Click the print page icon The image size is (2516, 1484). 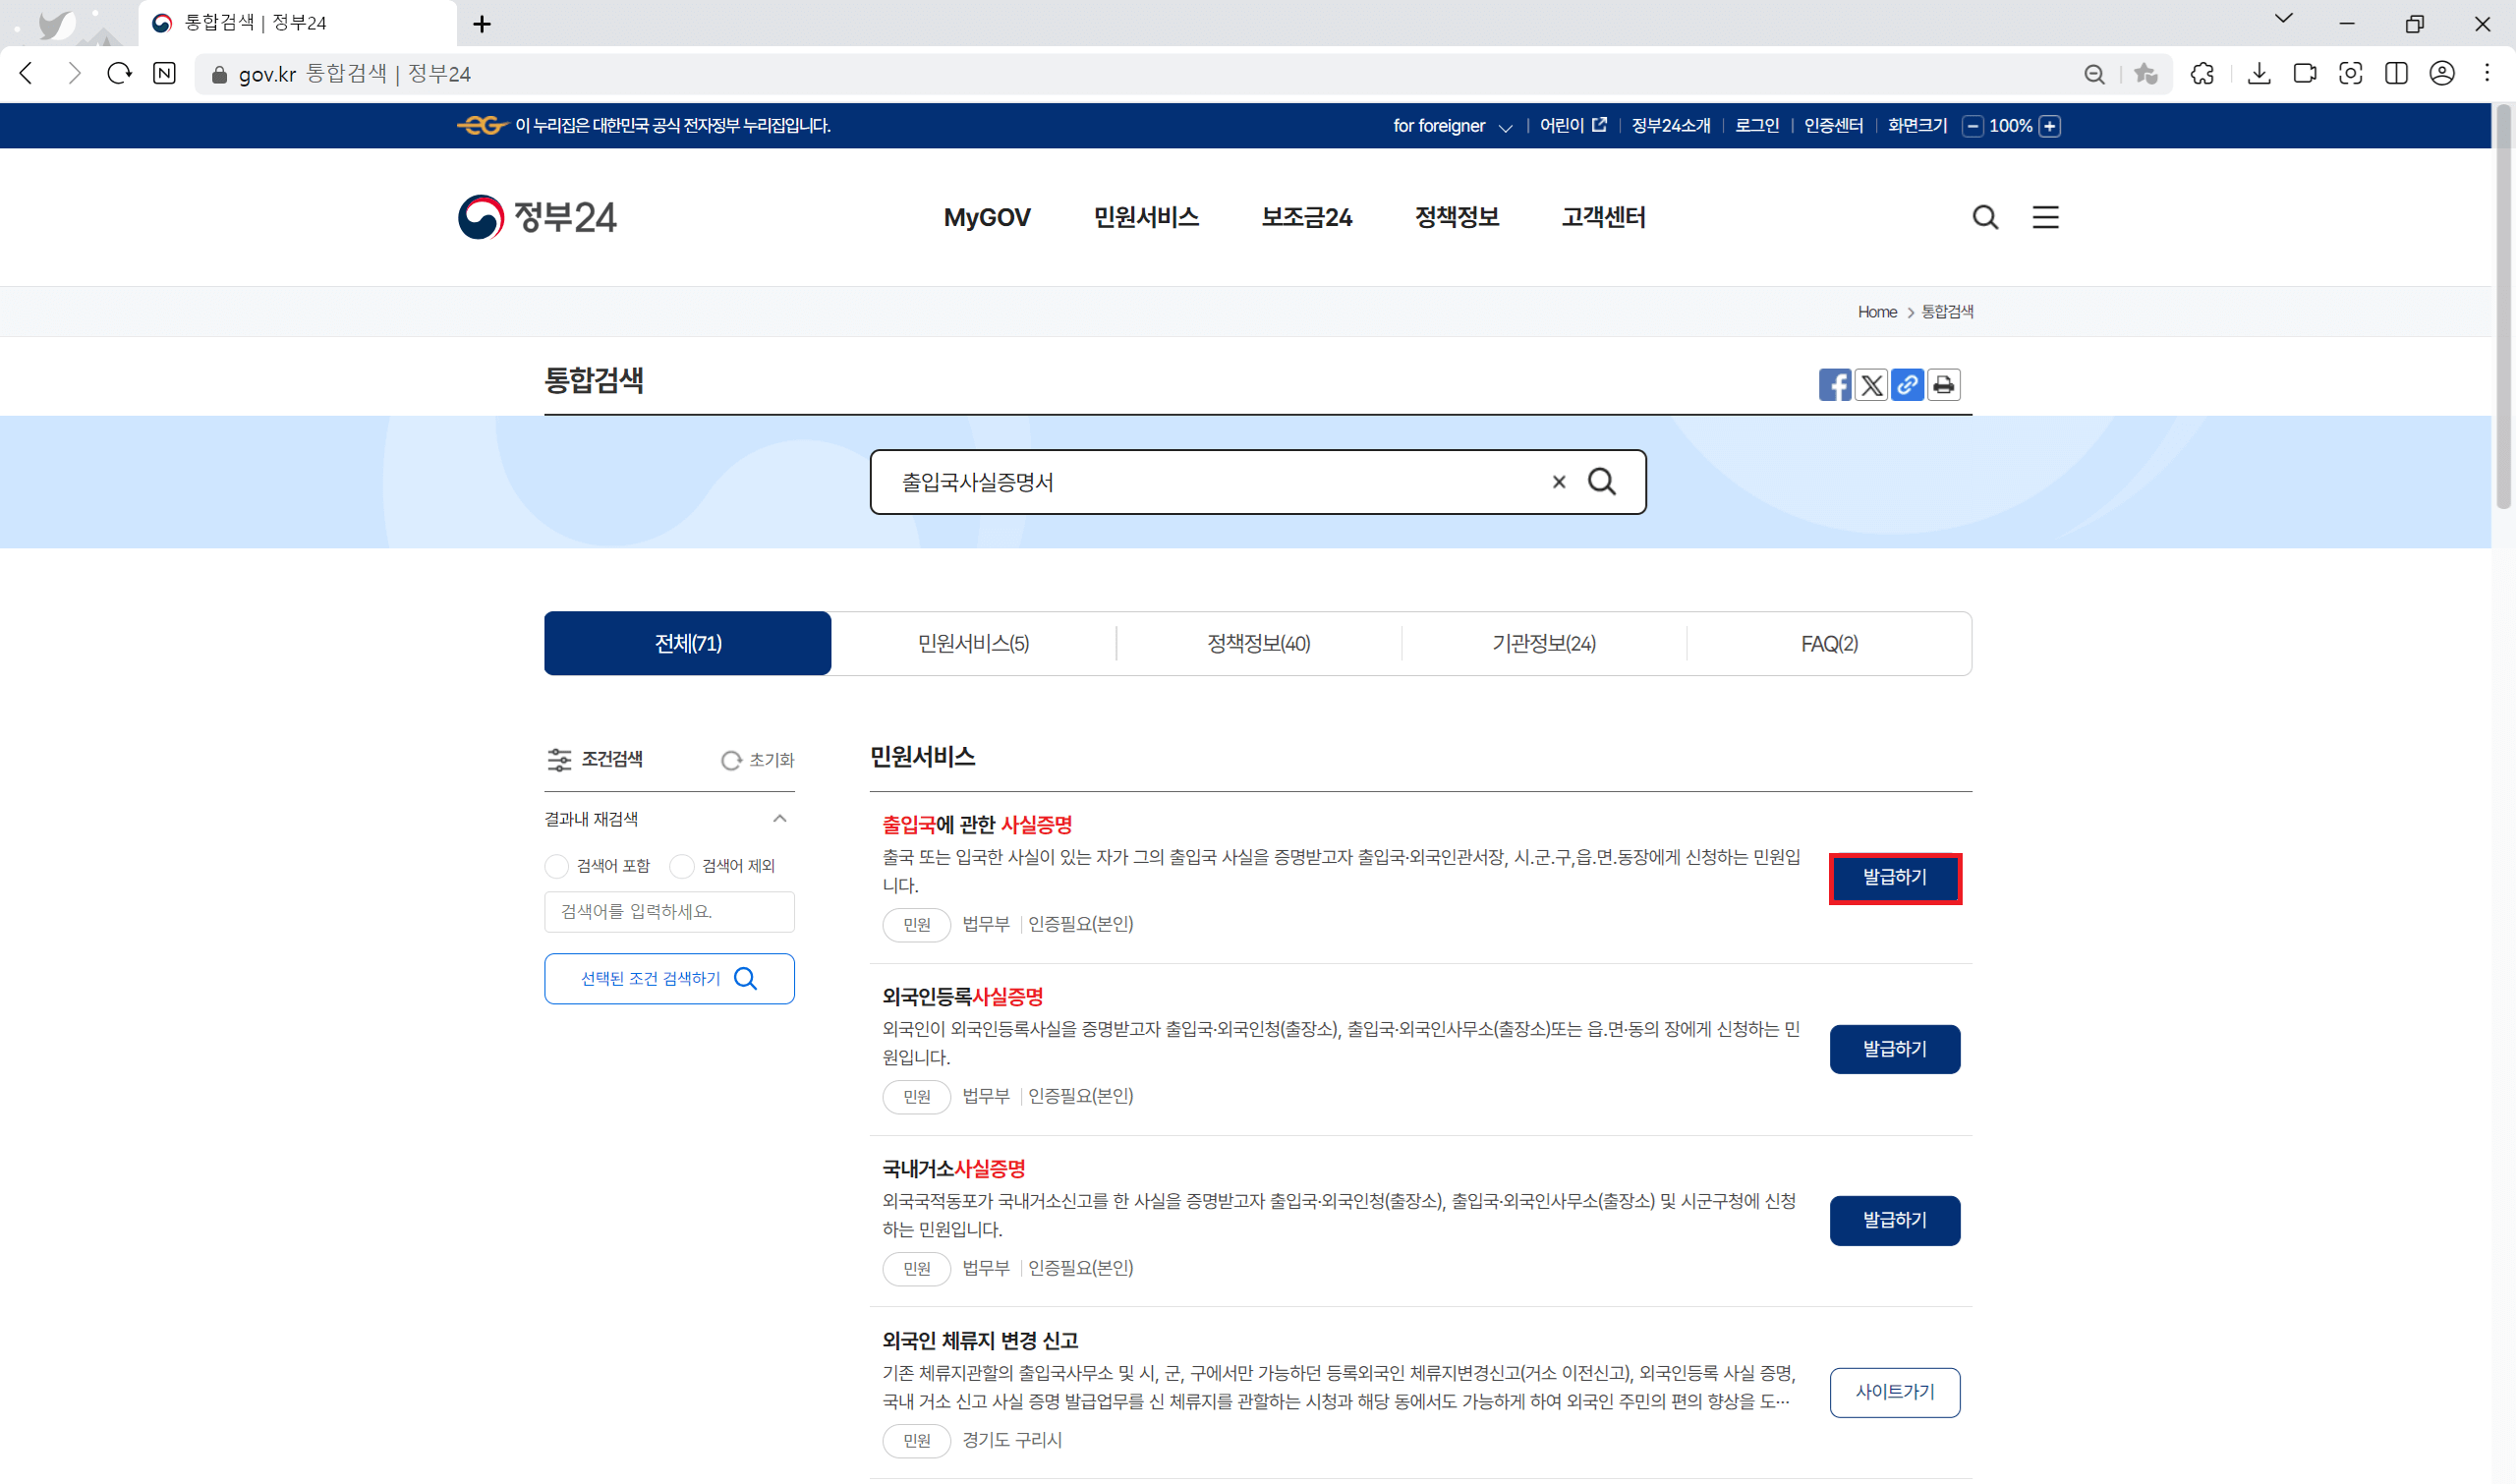(1943, 385)
